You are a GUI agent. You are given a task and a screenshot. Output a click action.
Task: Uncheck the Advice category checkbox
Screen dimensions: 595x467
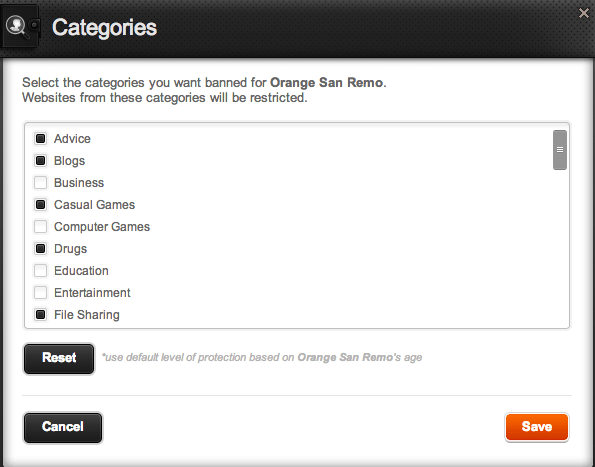[x=41, y=138]
